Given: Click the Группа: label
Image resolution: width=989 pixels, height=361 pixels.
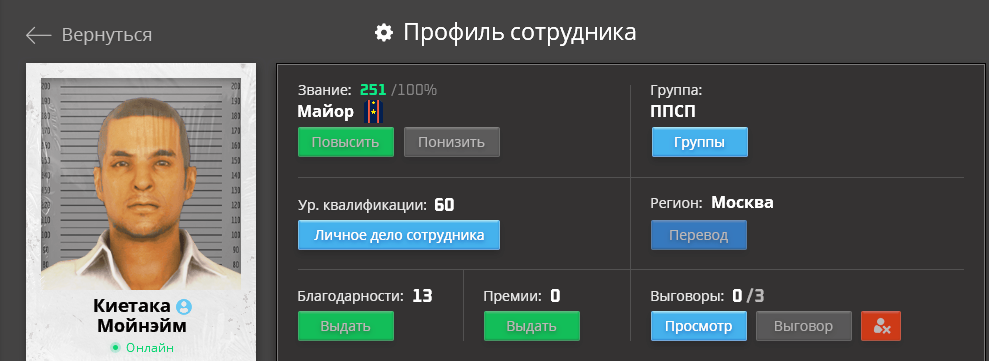Looking at the screenshot, I should (x=676, y=90).
